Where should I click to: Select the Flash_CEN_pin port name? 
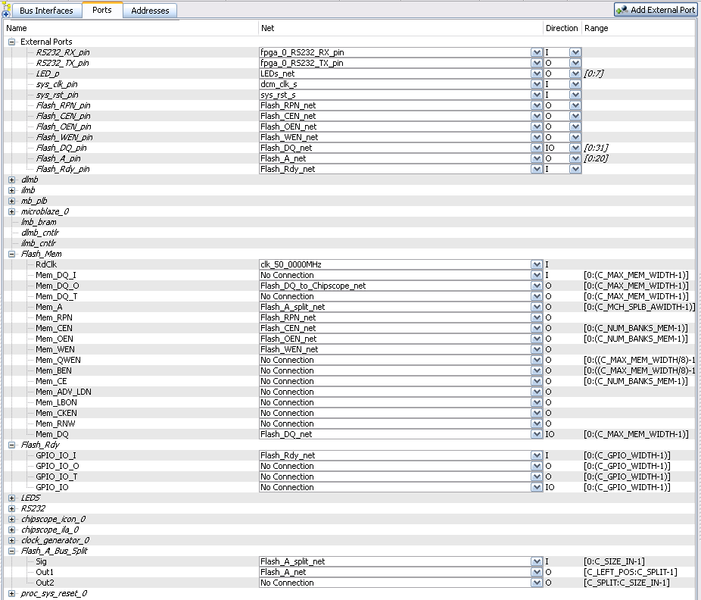coord(63,116)
